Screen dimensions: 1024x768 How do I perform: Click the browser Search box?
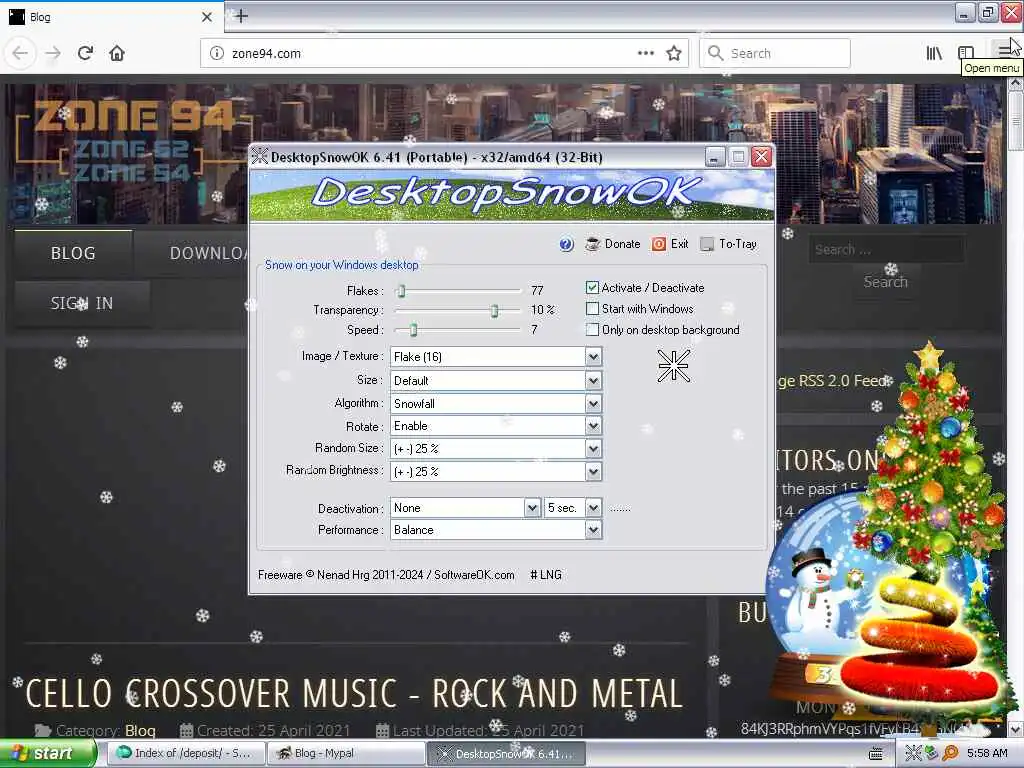tap(775, 53)
